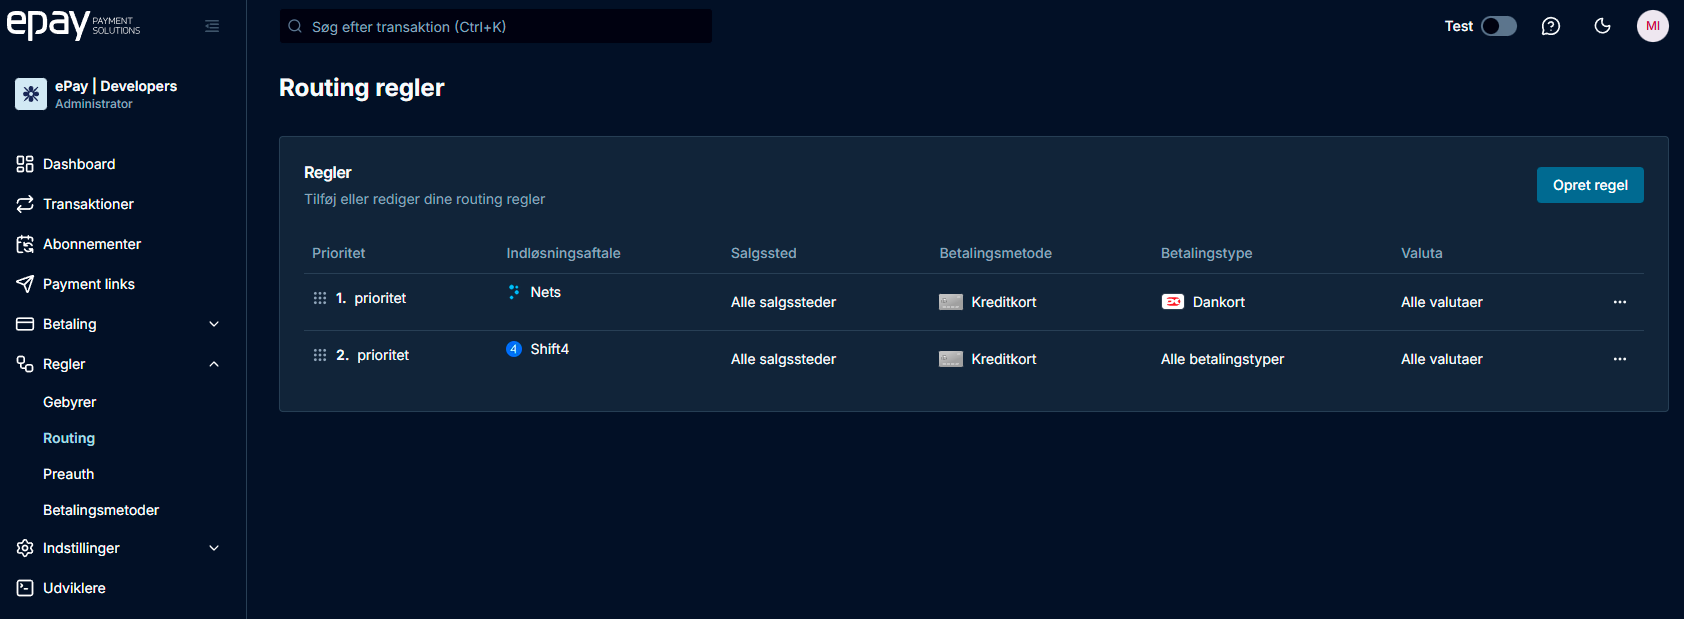Expand the Indstillinger menu chevron
This screenshot has height=619, width=1684.
point(214,548)
